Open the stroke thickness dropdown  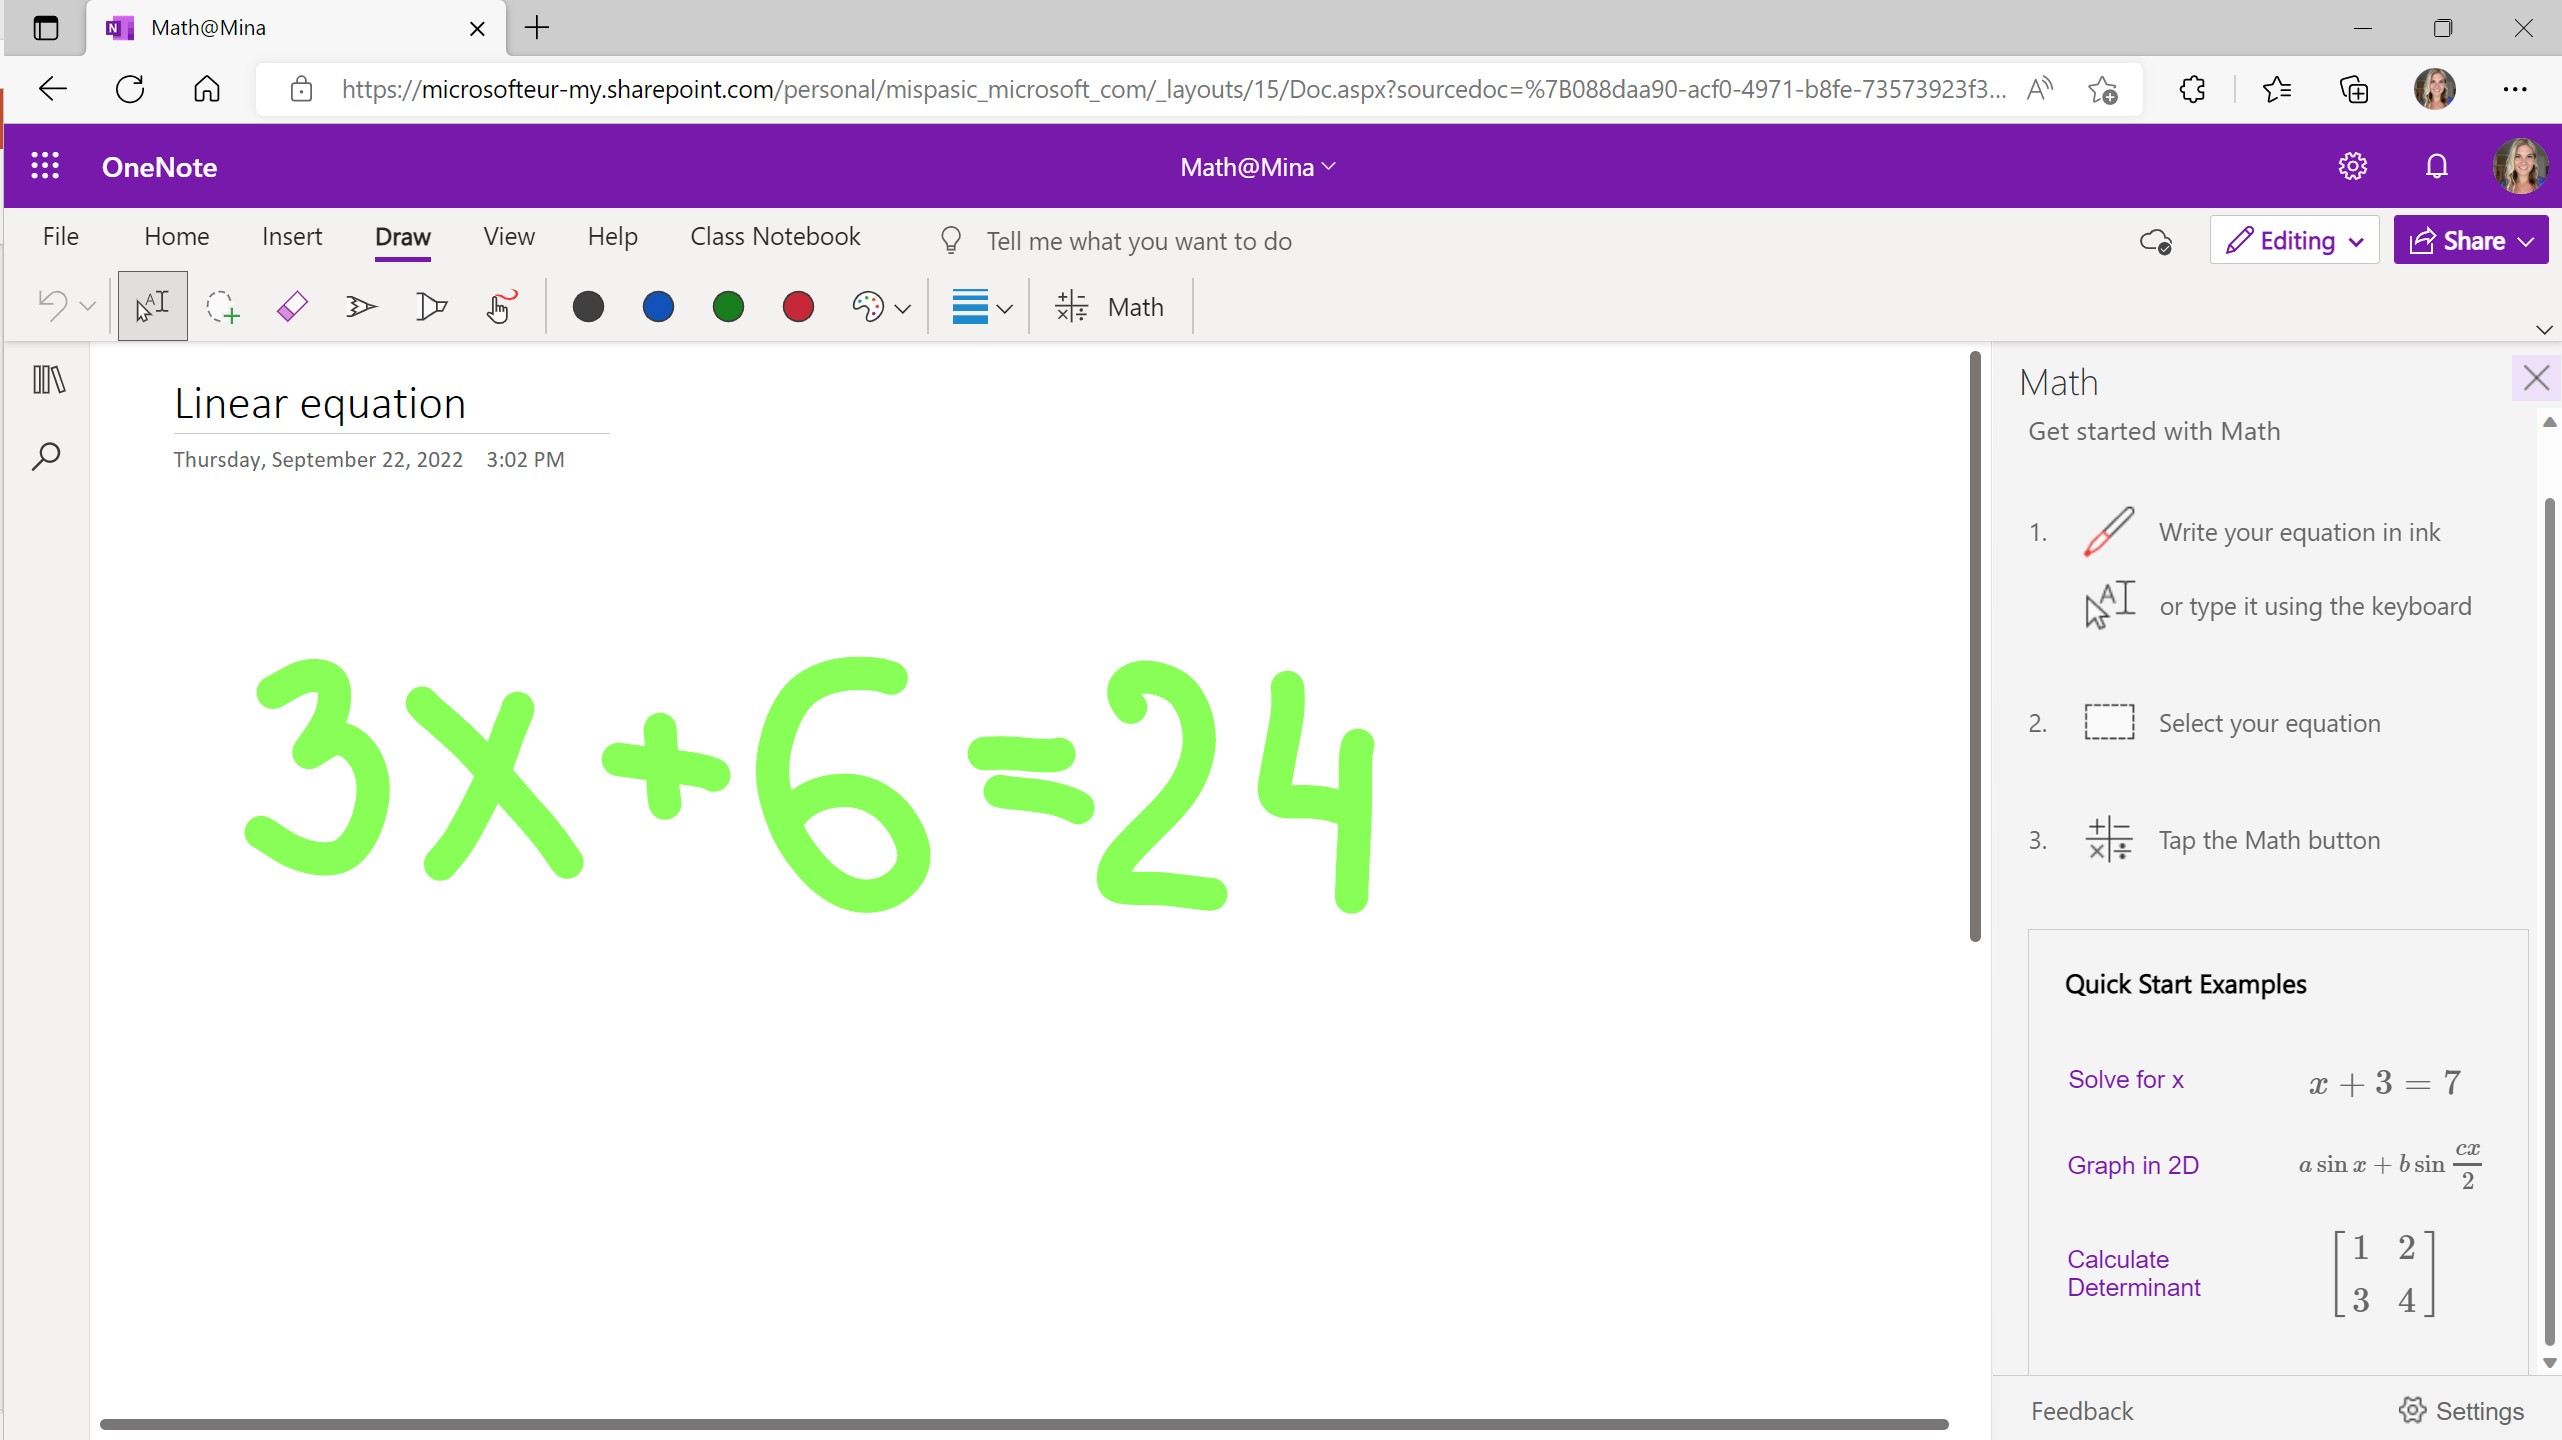(980, 306)
